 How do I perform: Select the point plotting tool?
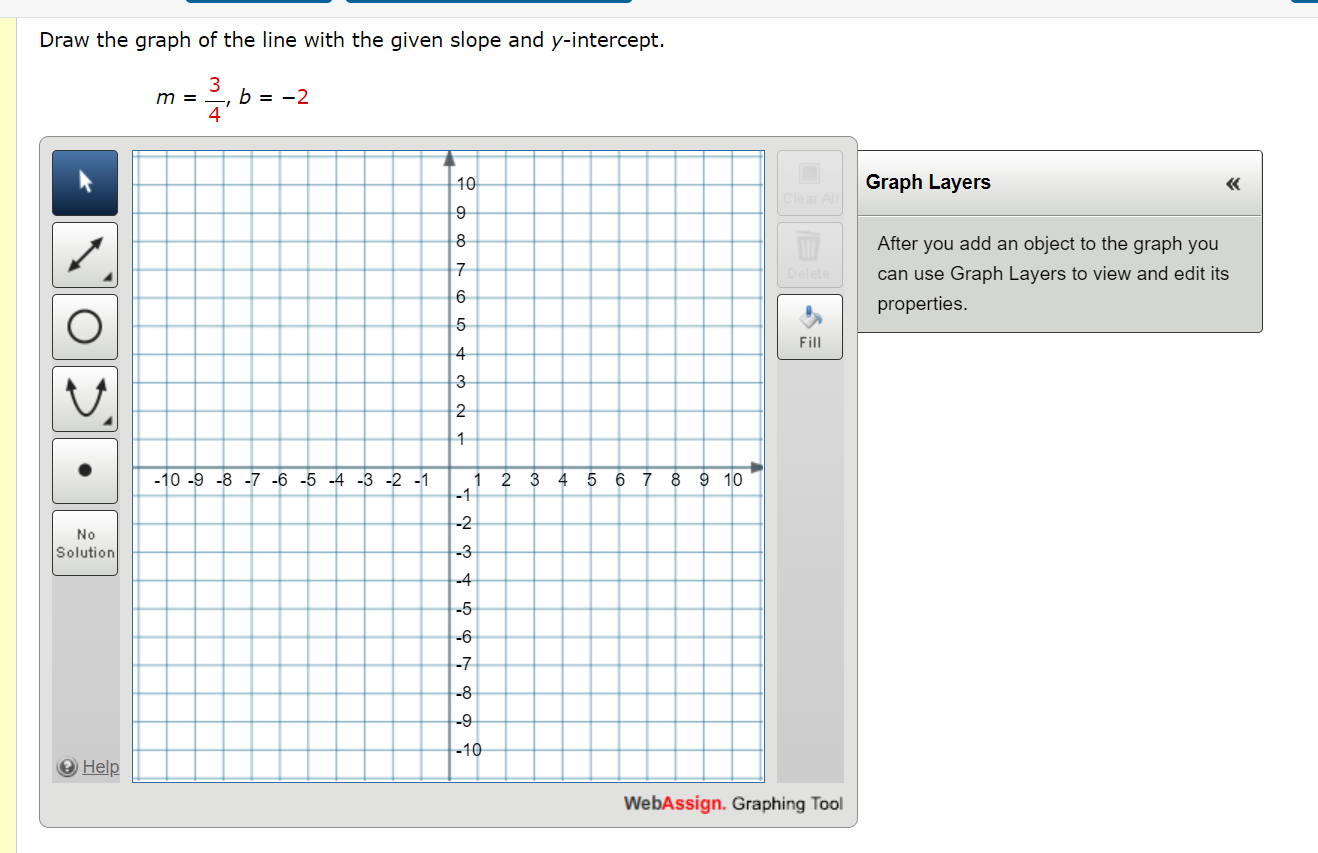coord(84,470)
